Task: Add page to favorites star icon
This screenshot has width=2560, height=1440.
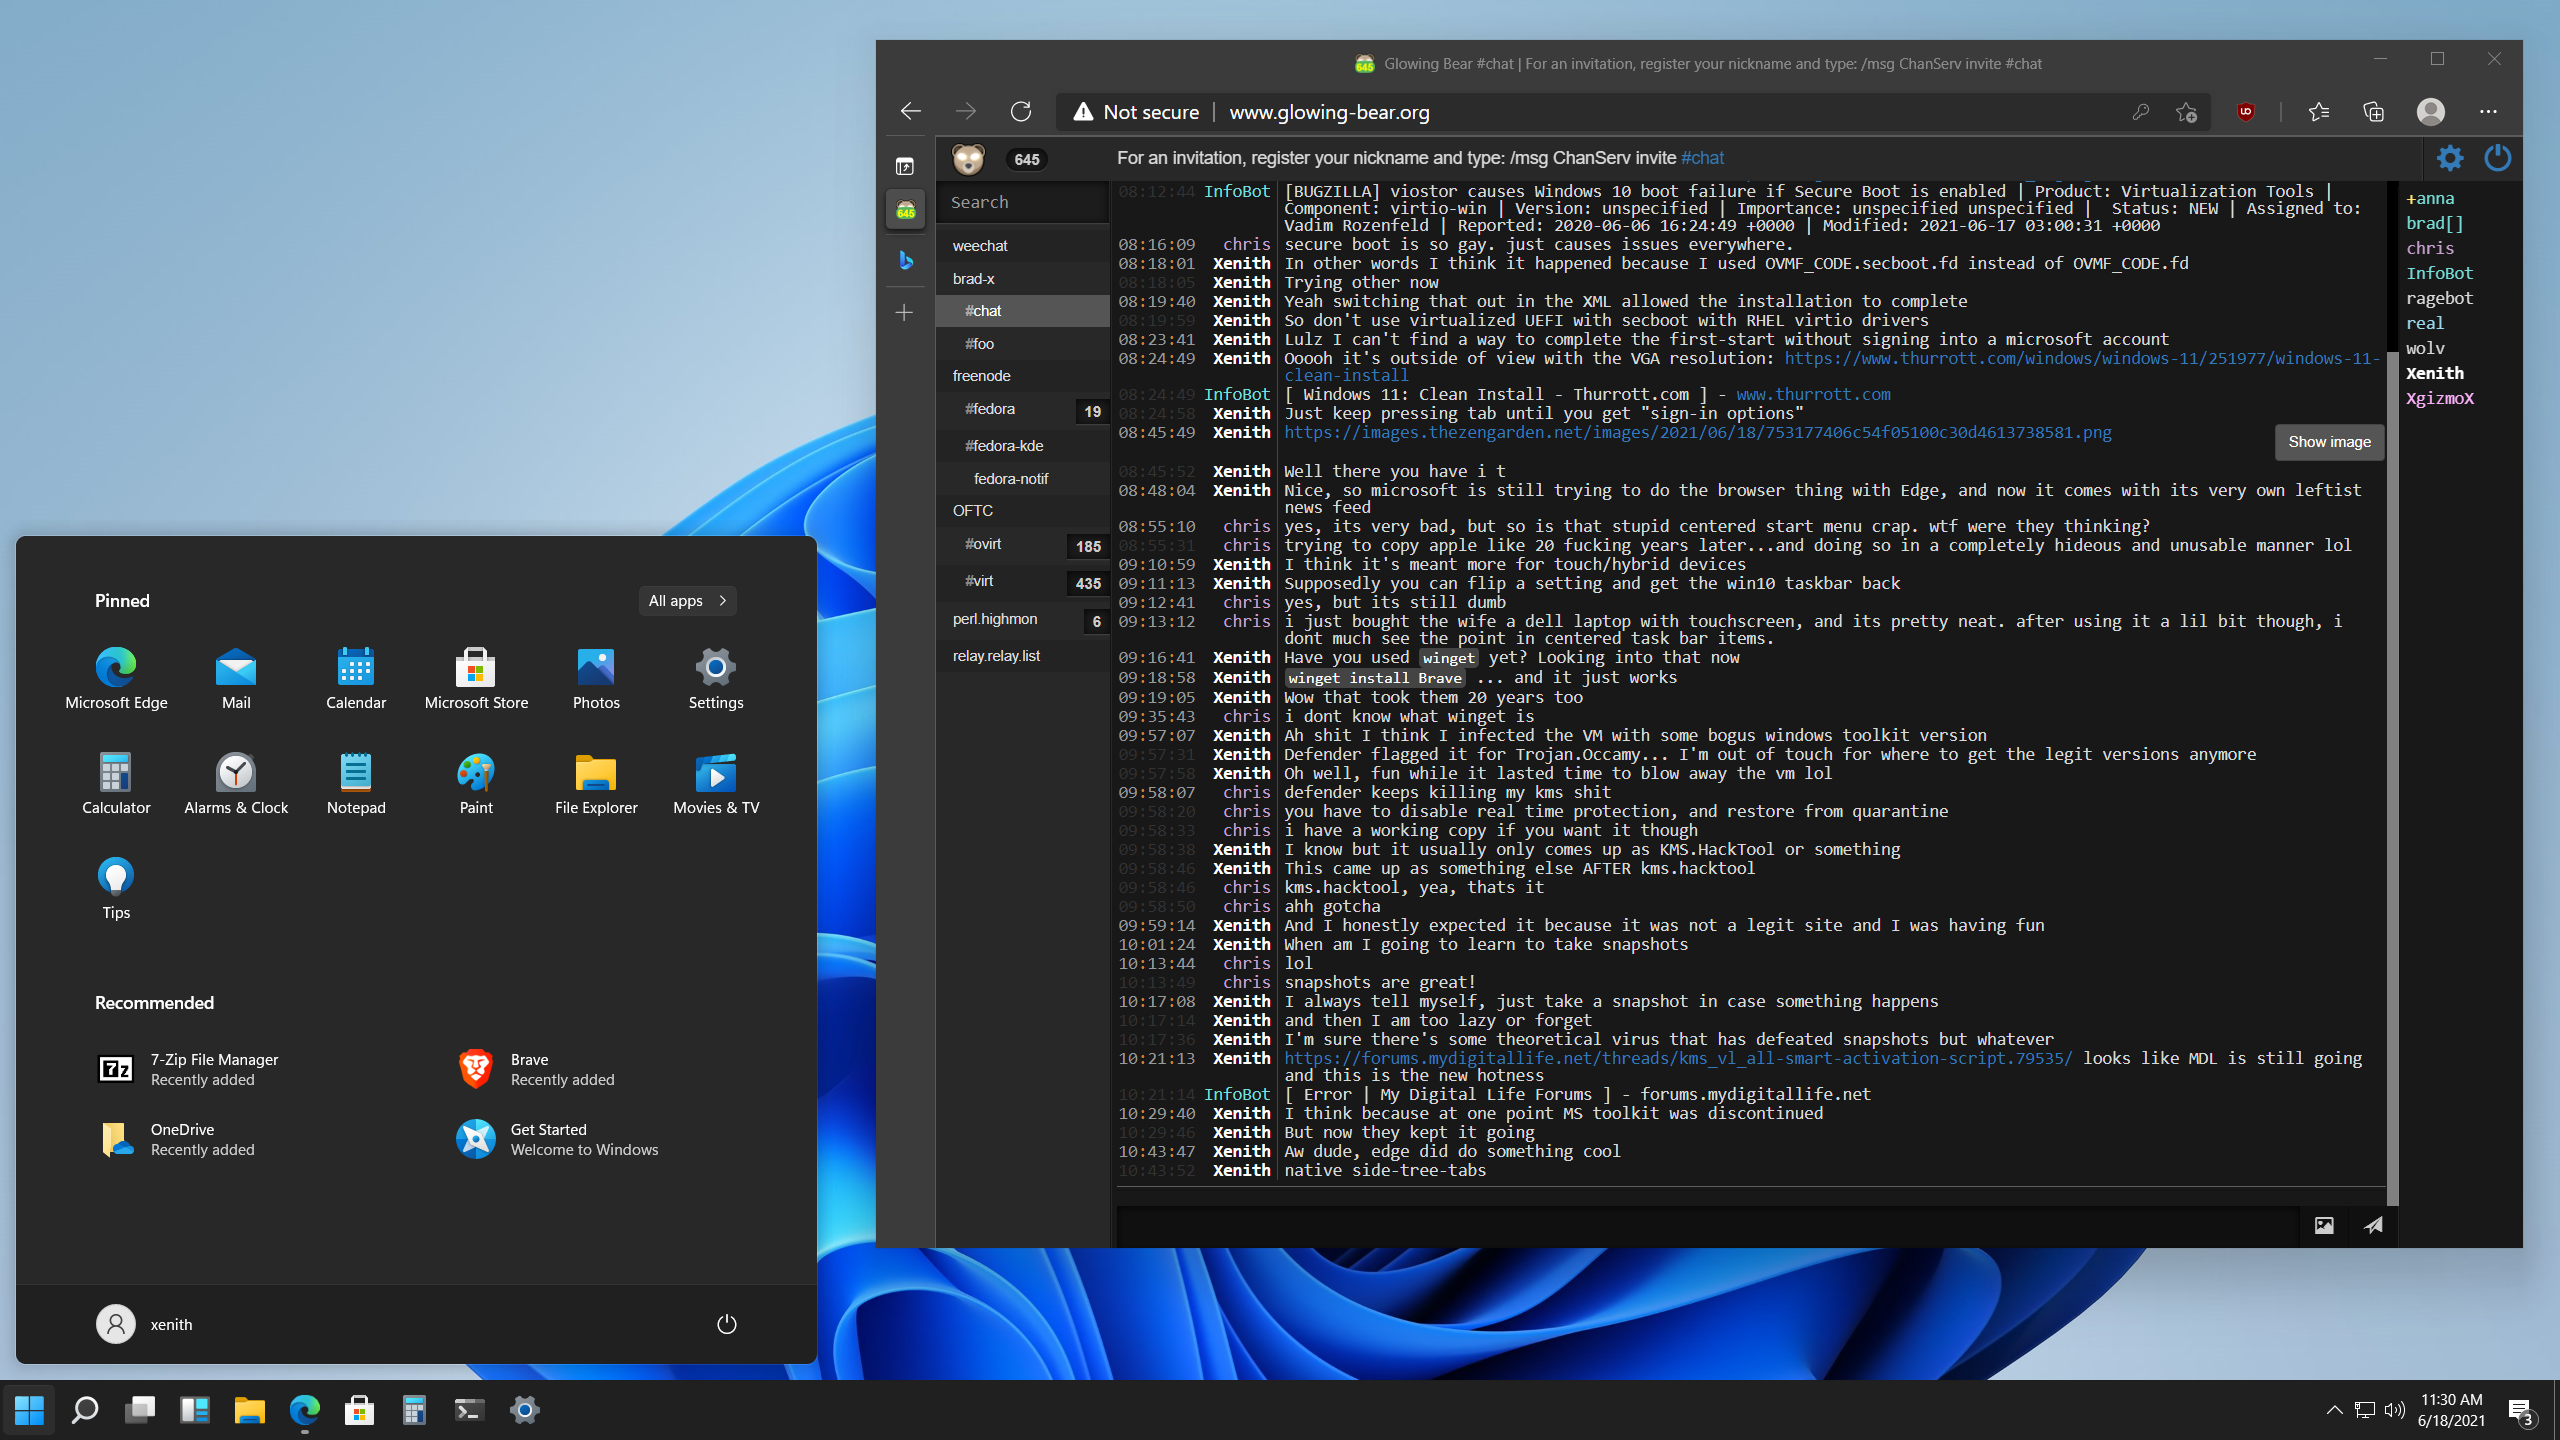Action: pyautogui.click(x=2187, y=112)
